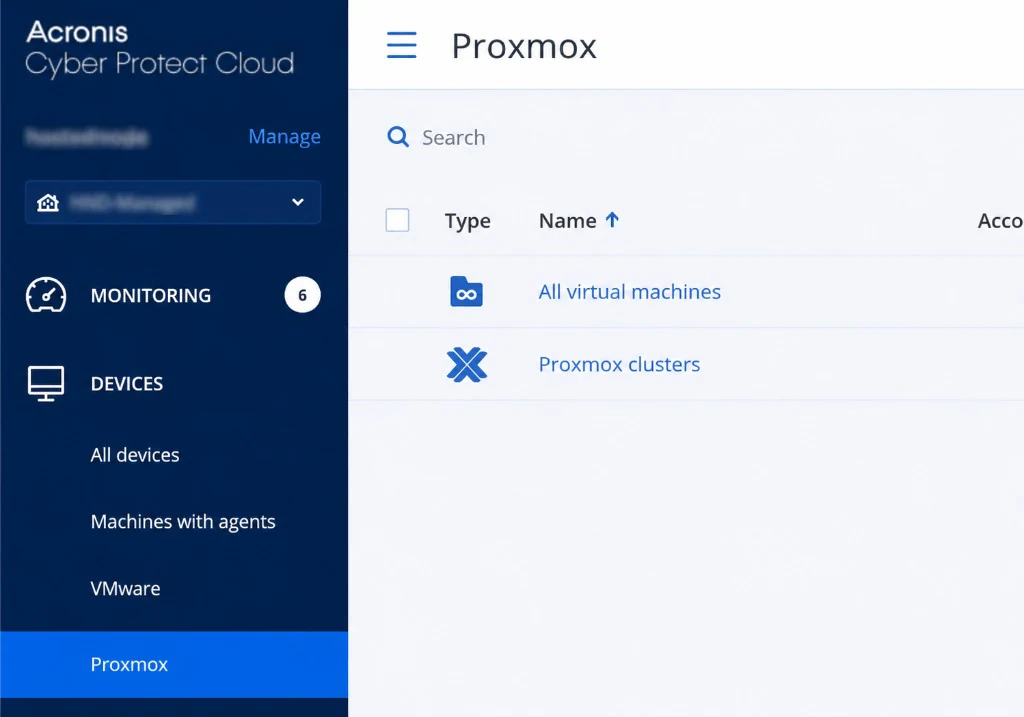Click the Proxmox page title
This screenshot has width=1024, height=717.
[524, 46]
